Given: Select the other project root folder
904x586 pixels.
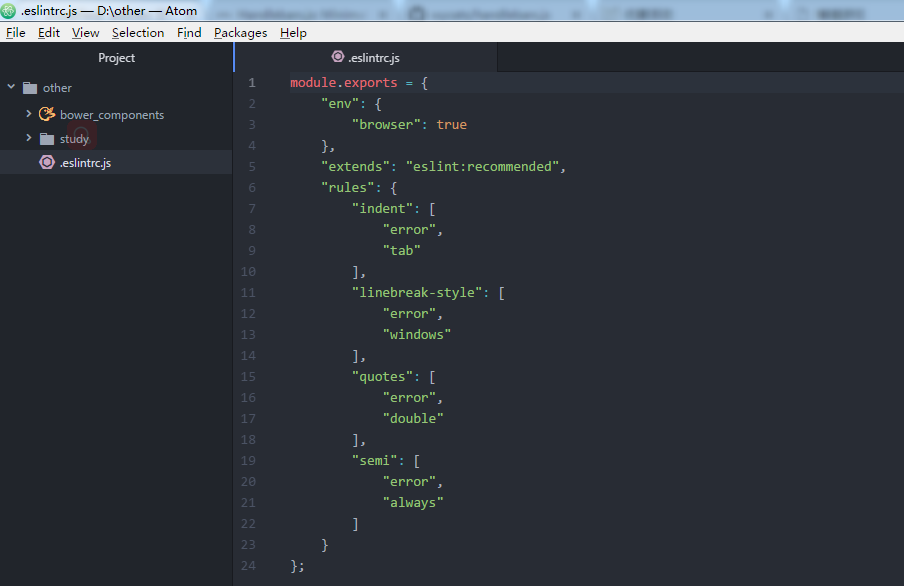Looking at the screenshot, I should [x=57, y=88].
